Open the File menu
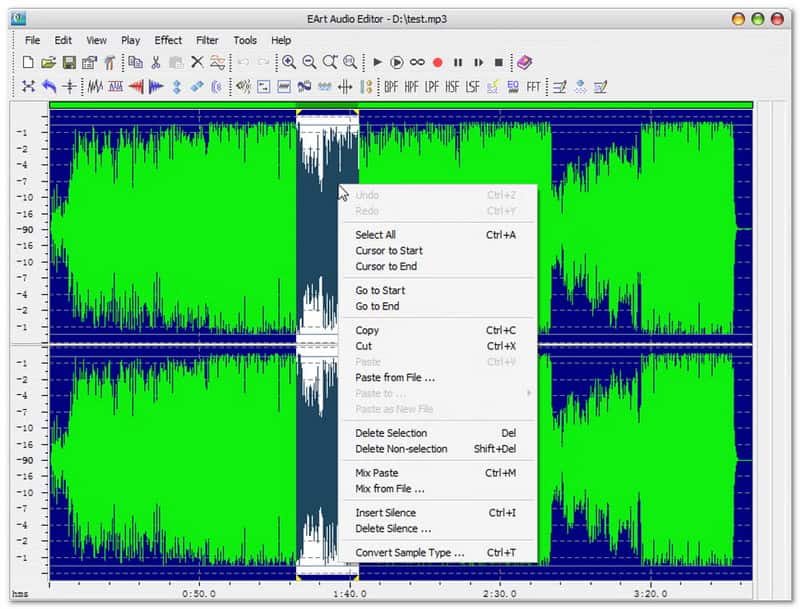Image resolution: width=800 pixels, height=609 pixels. pyautogui.click(x=33, y=40)
